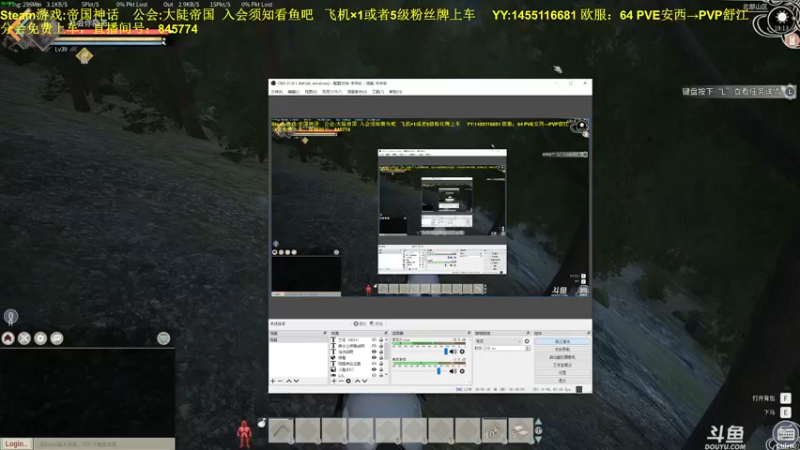Click highlighted Stop Streaming button in OBS Controls
Image resolution: width=800 pixels, height=450 pixels.
click(562, 341)
